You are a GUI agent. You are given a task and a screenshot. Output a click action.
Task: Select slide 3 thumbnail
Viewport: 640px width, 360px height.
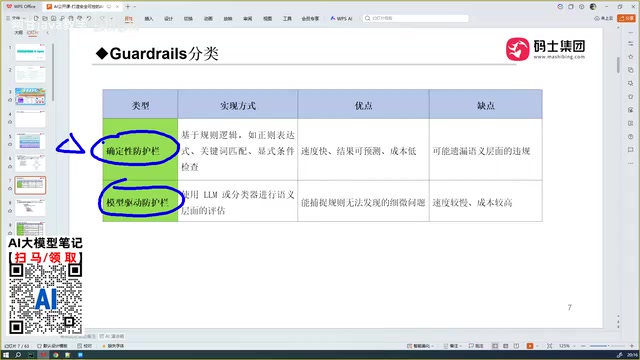[30, 96]
